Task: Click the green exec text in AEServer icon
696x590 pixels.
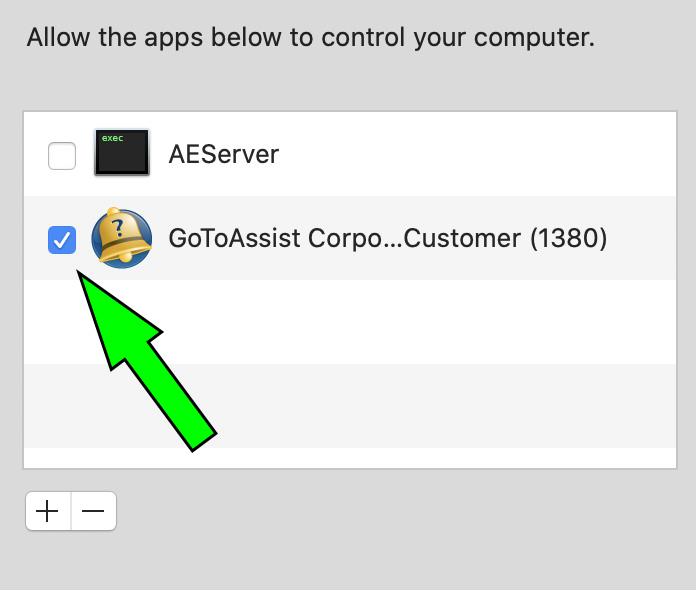Action: tap(112, 138)
